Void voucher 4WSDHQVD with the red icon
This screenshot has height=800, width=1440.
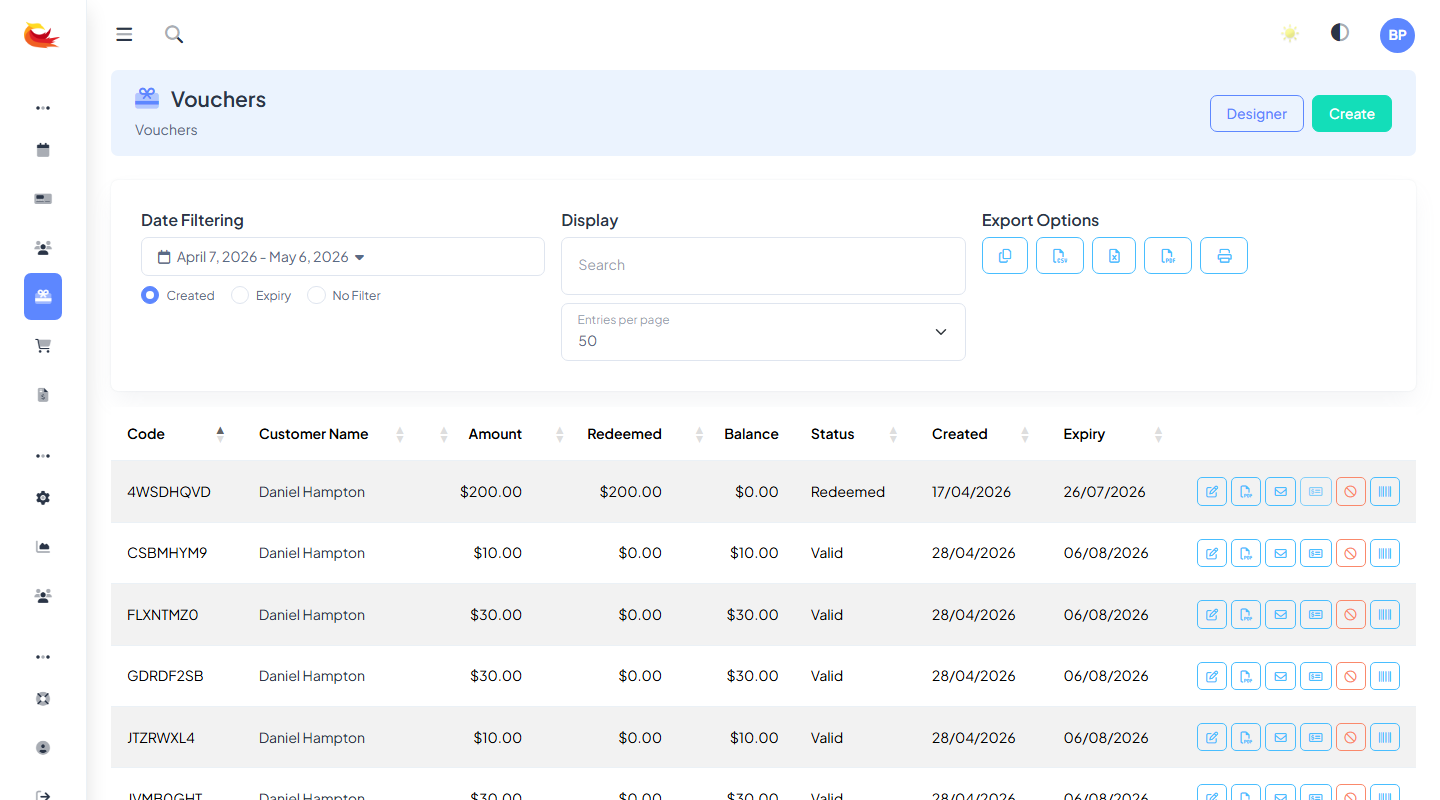point(1350,492)
